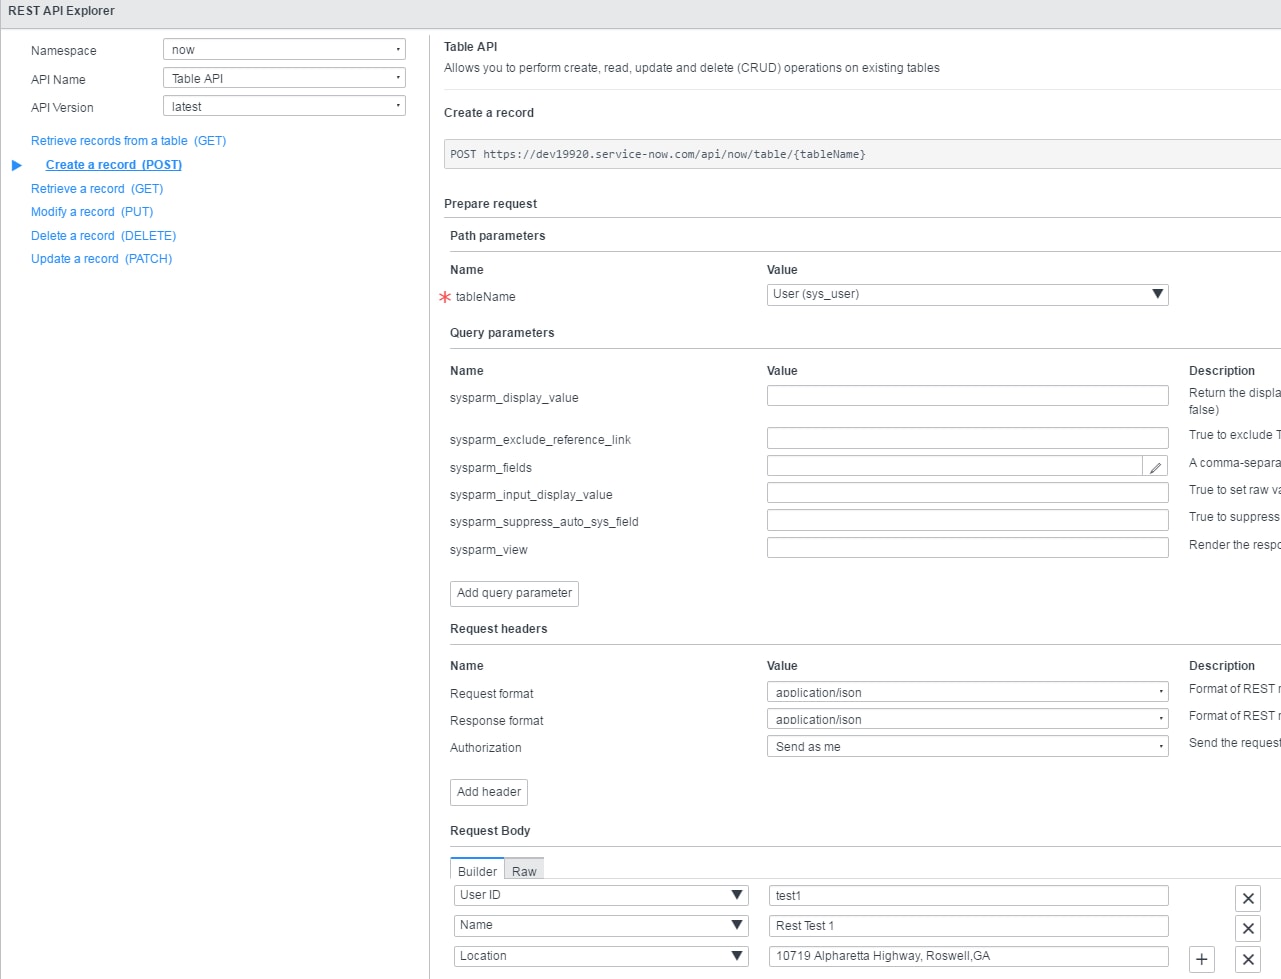1281x979 pixels.
Task: Open the Authorization Send as me dropdown
Action: [x=967, y=746]
